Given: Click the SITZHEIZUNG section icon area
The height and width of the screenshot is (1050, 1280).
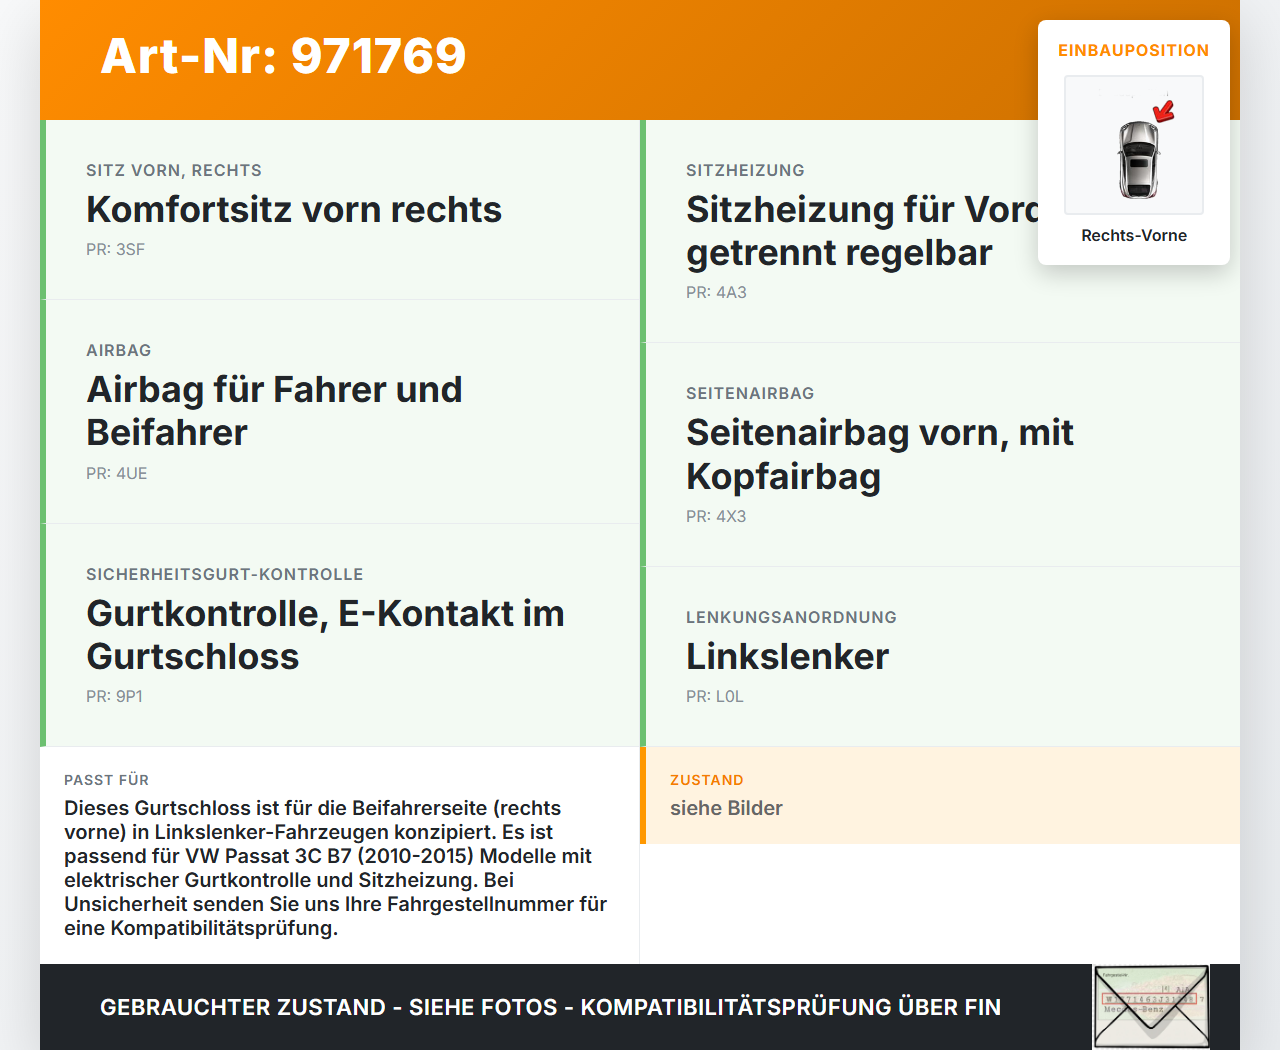Looking at the screenshot, I should (x=745, y=170).
